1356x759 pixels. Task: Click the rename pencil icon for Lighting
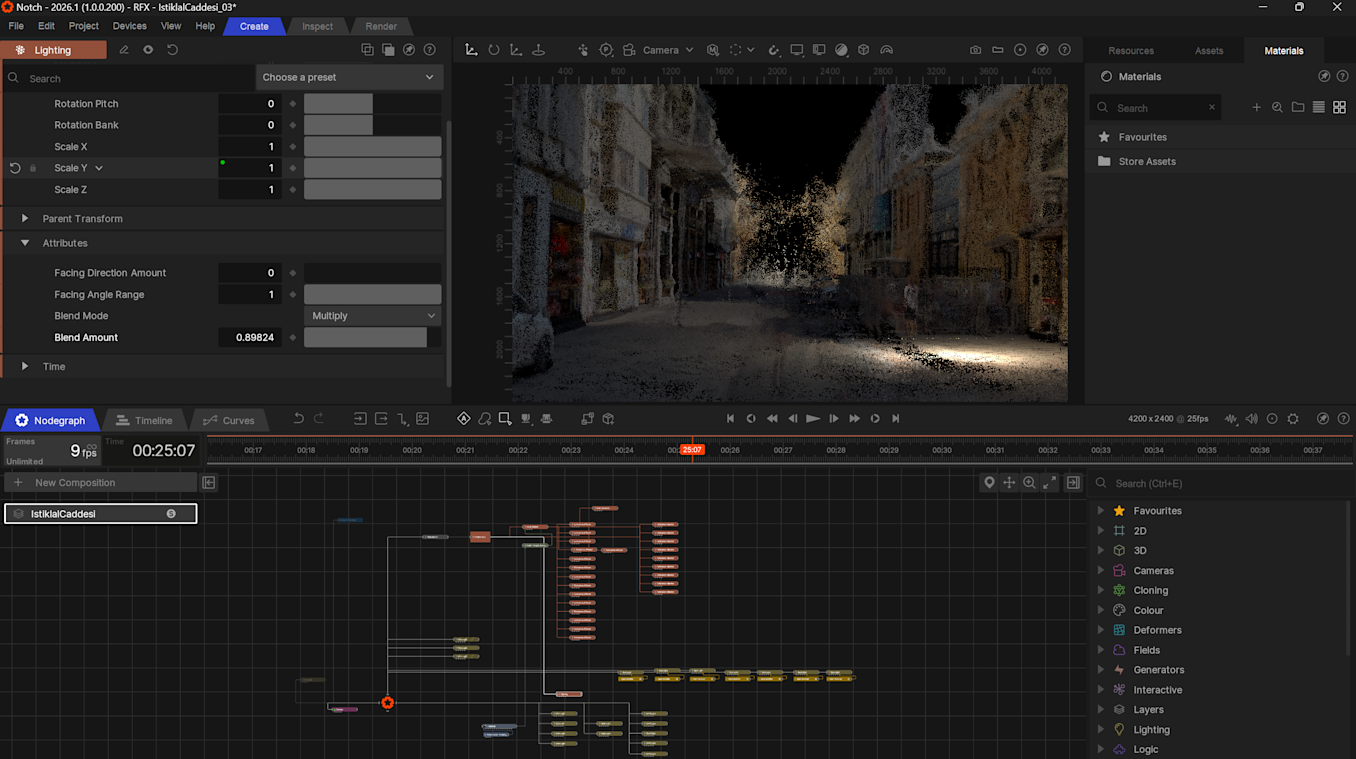pos(124,50)
